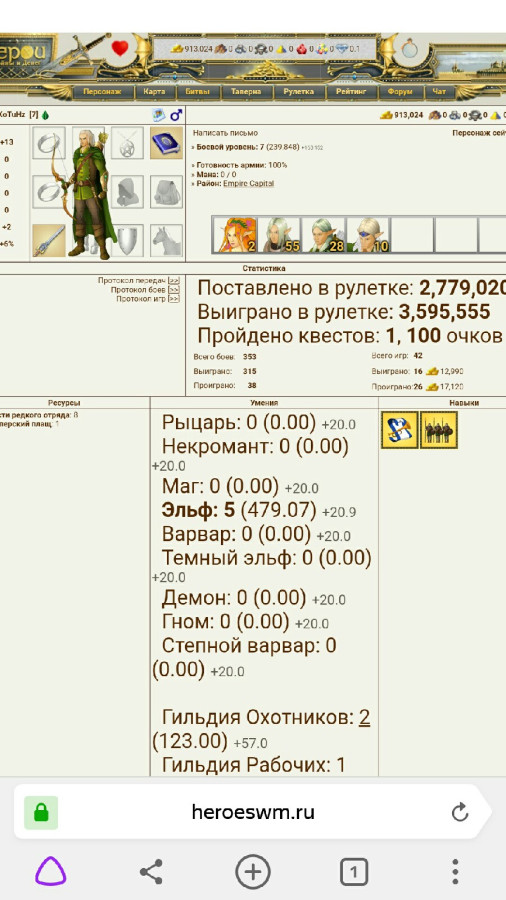Reload the page with refresh icon
The height and width of the screenshot is (900, 506).
[x=460, y=812]
